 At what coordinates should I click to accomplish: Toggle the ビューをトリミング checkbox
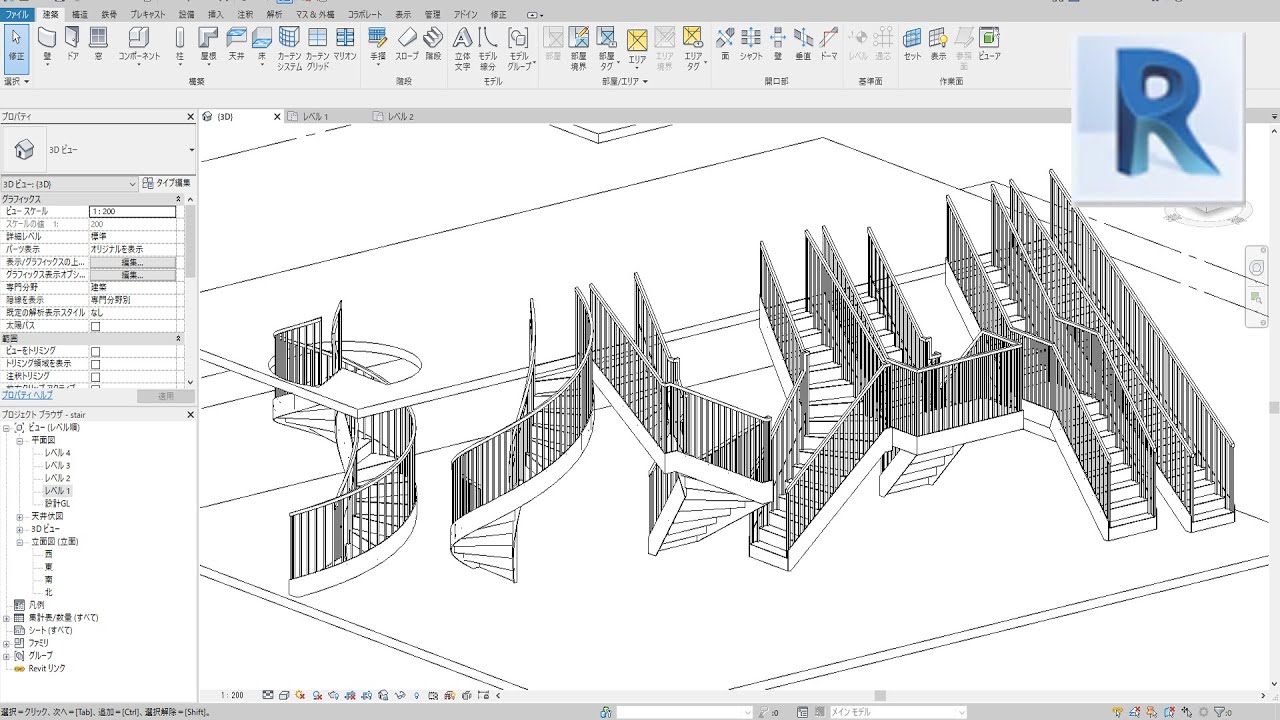click(x=96, y=351)
